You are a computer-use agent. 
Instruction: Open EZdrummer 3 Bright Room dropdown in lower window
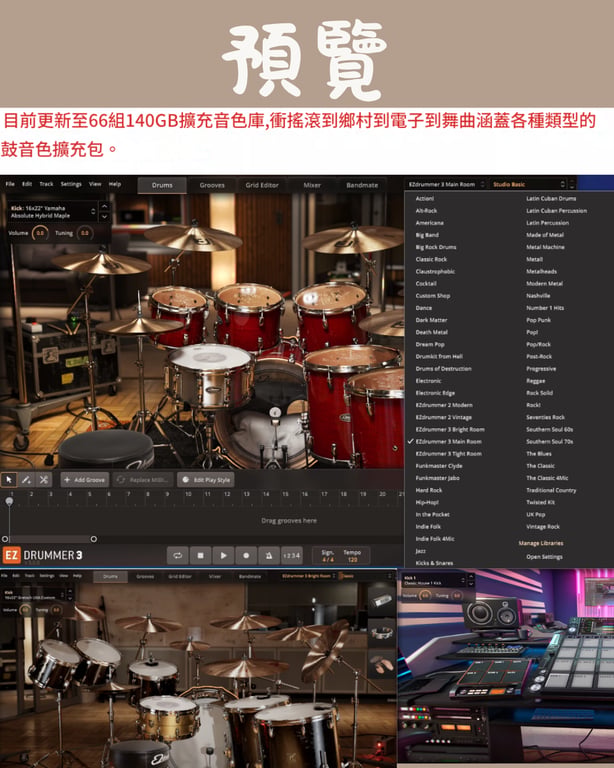tap(309, 576)
